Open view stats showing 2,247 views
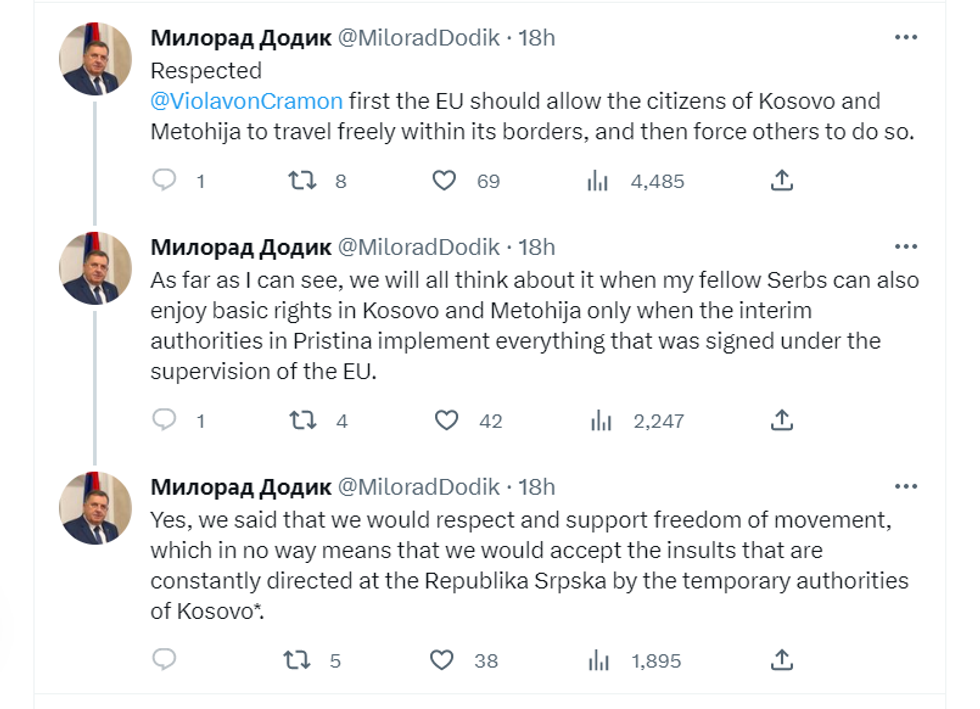This screenshot has height=709, width=980. coord(600,420)
